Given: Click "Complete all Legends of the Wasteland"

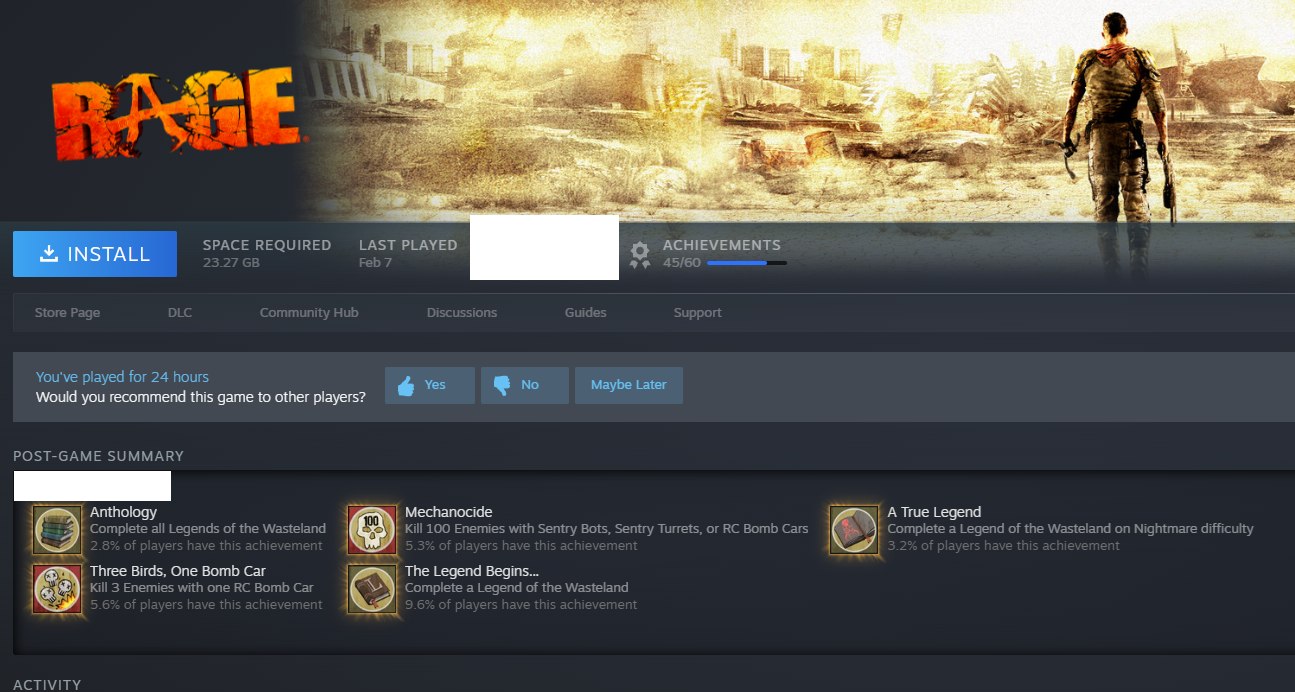Looking at the screenshot, I should (208, 529).
